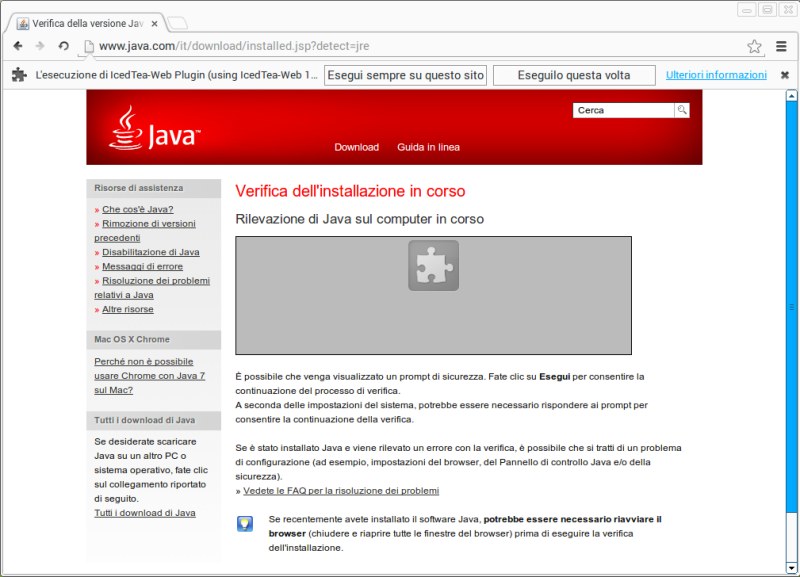Click the page icon in address bar
800x577 pixels.
click(89, 46)
